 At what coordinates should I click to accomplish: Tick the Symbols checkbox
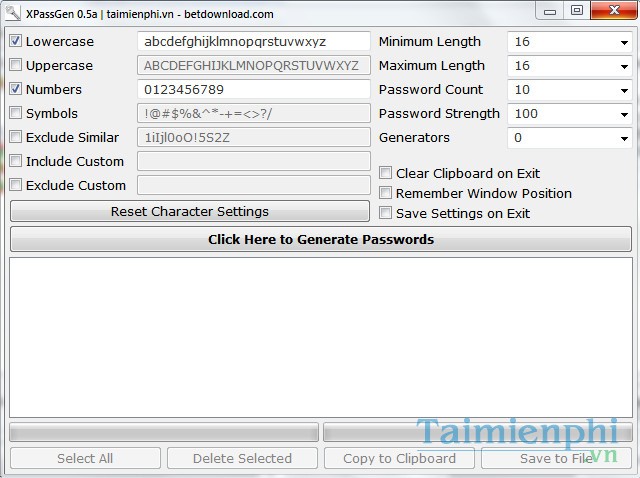coord(16,114)
